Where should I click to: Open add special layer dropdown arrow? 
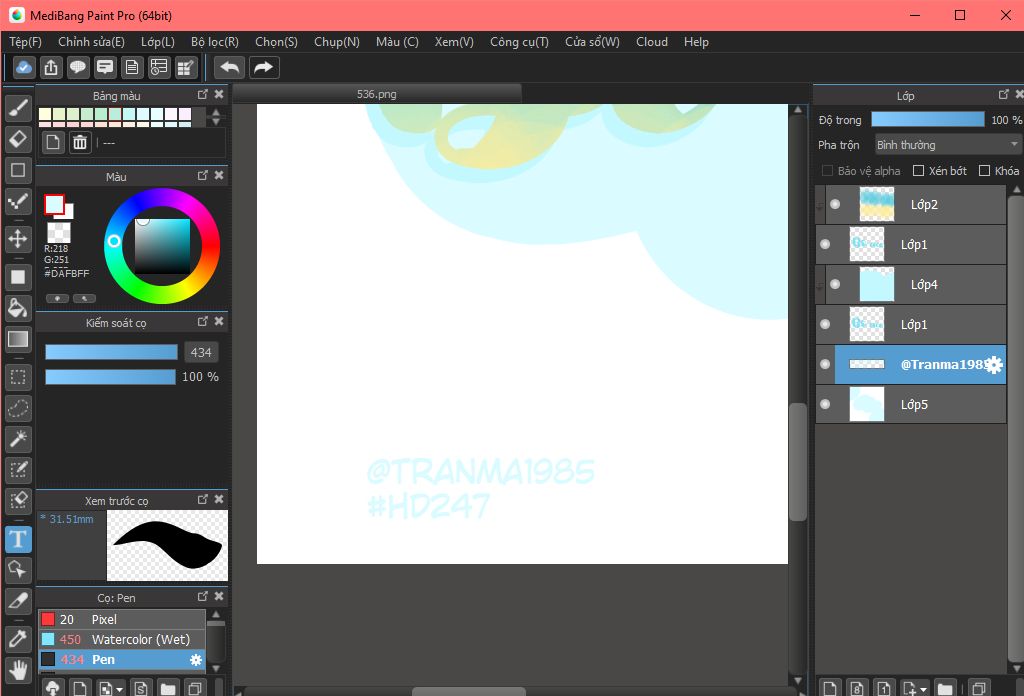click(923, 689)
